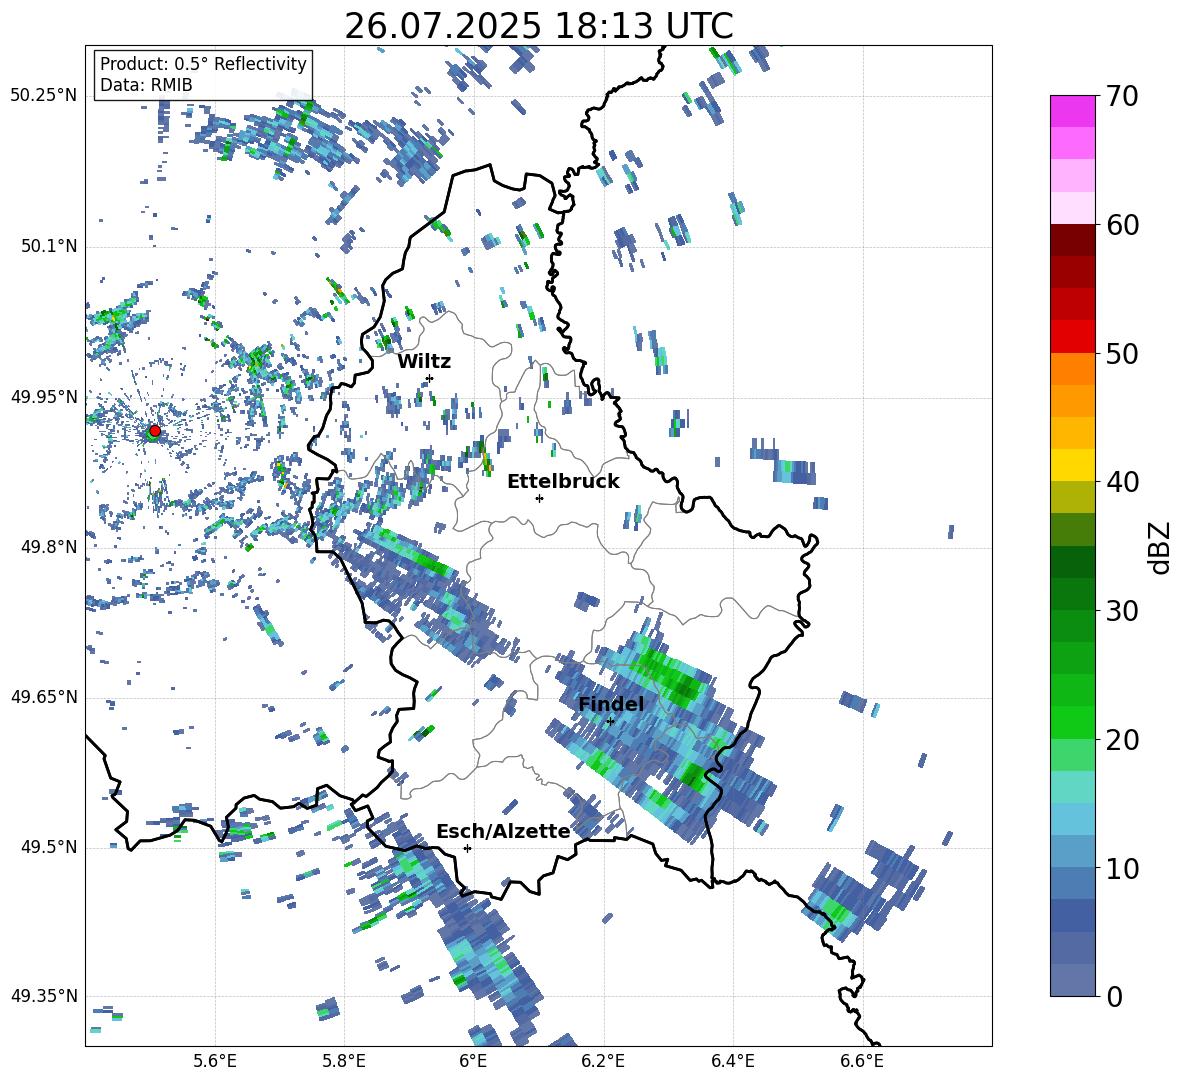Click the 'Product: 0.5° Reflectivity' text
Viewport: 1184px width, 1081px height.
point(203,63)
